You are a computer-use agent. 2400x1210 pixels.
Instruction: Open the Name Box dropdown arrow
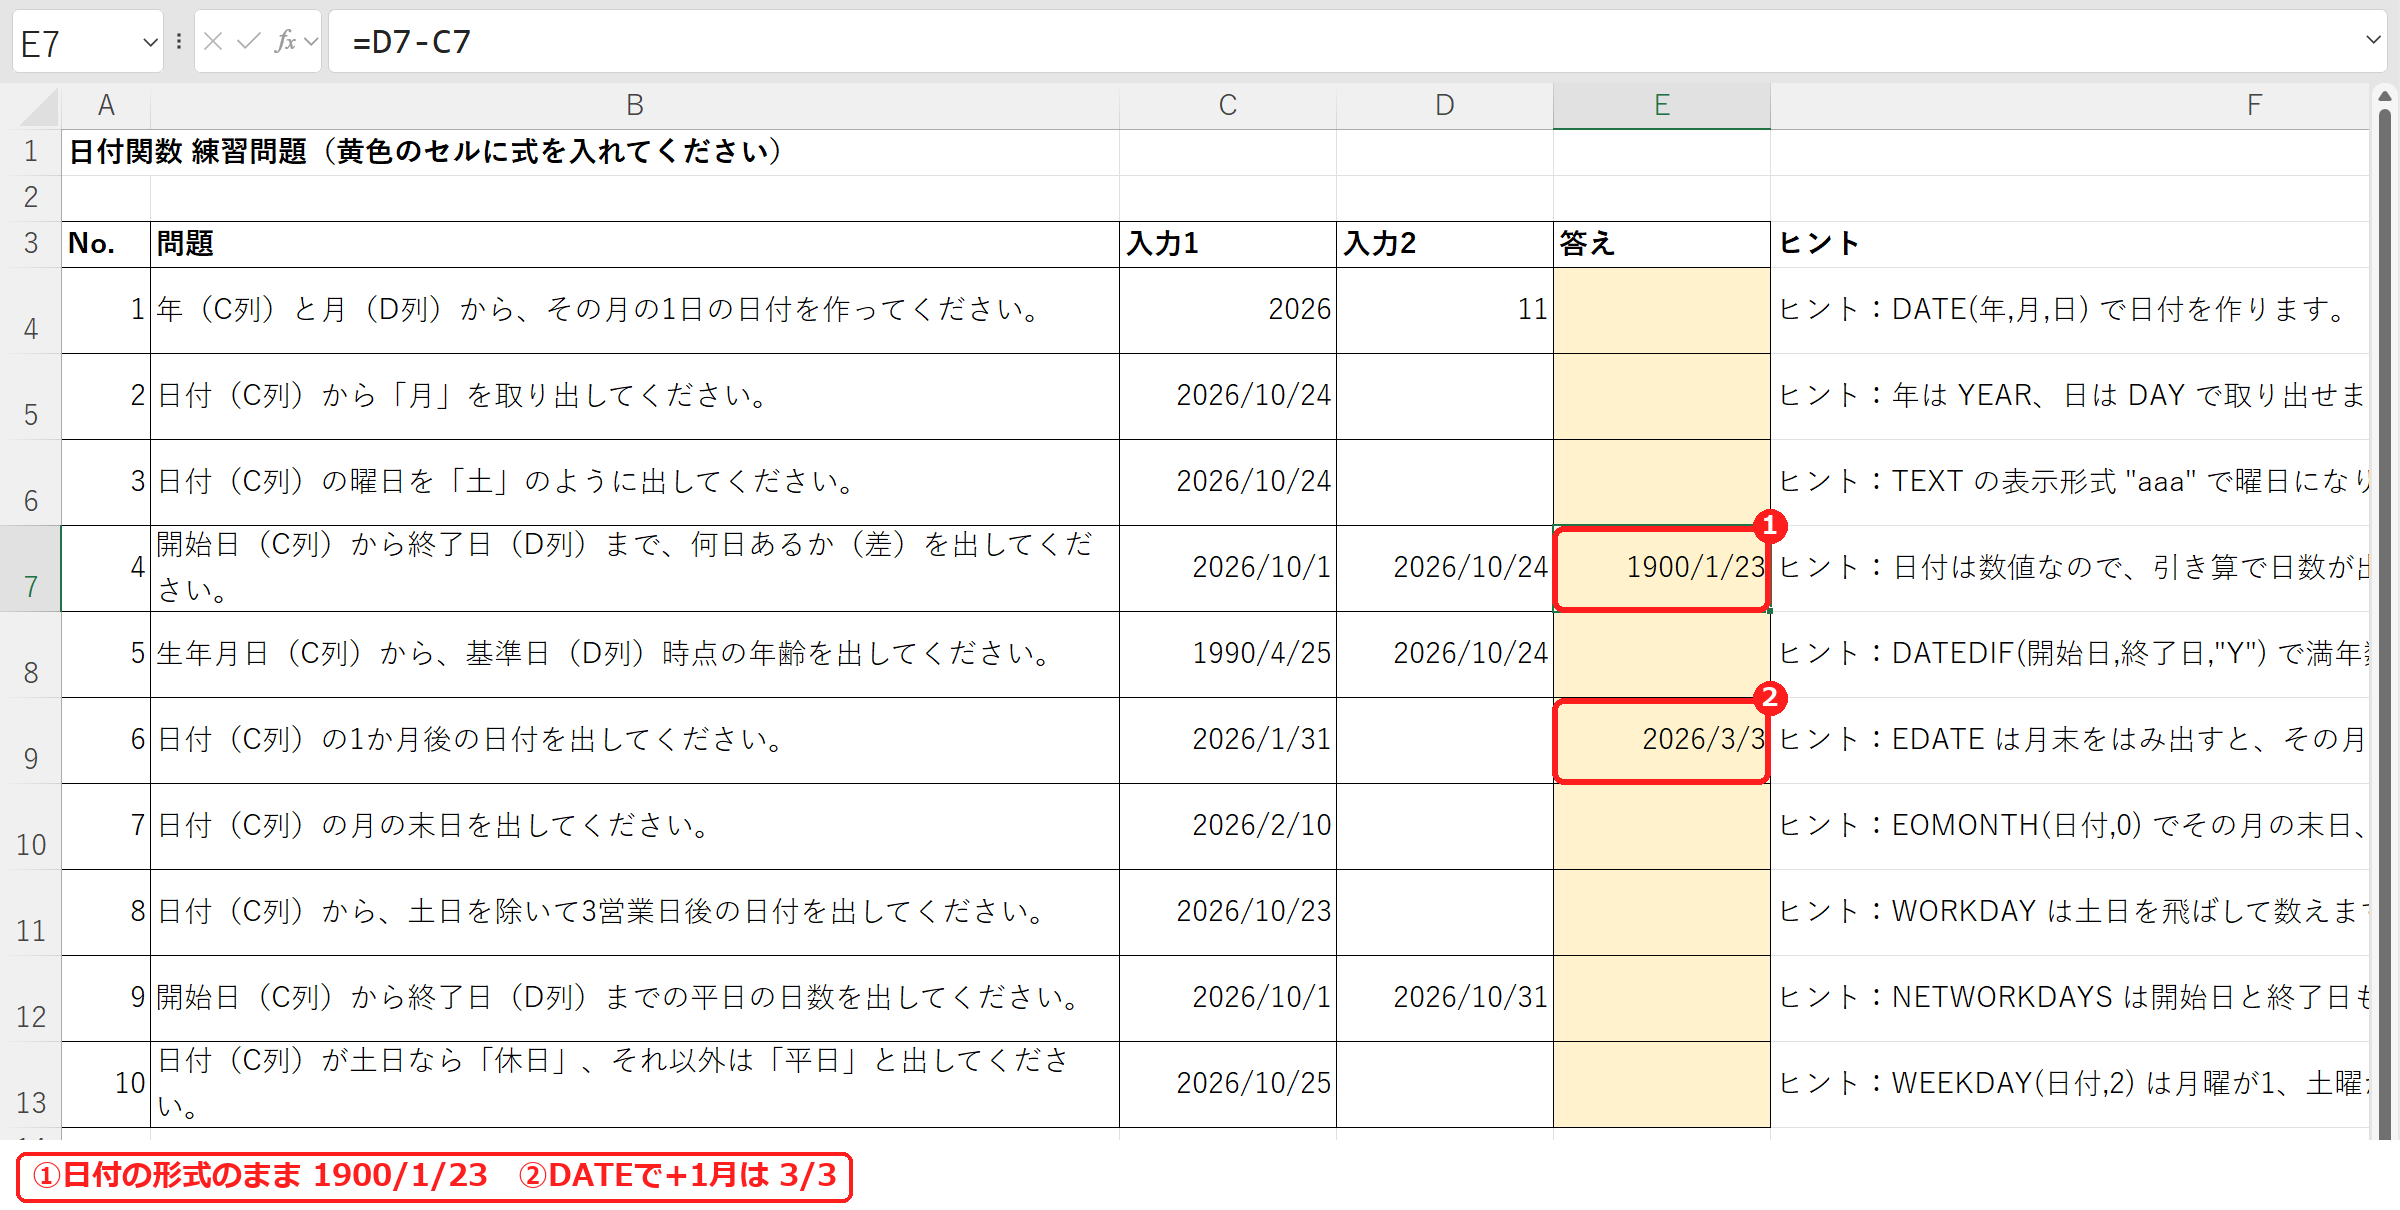tap(150, 42)
